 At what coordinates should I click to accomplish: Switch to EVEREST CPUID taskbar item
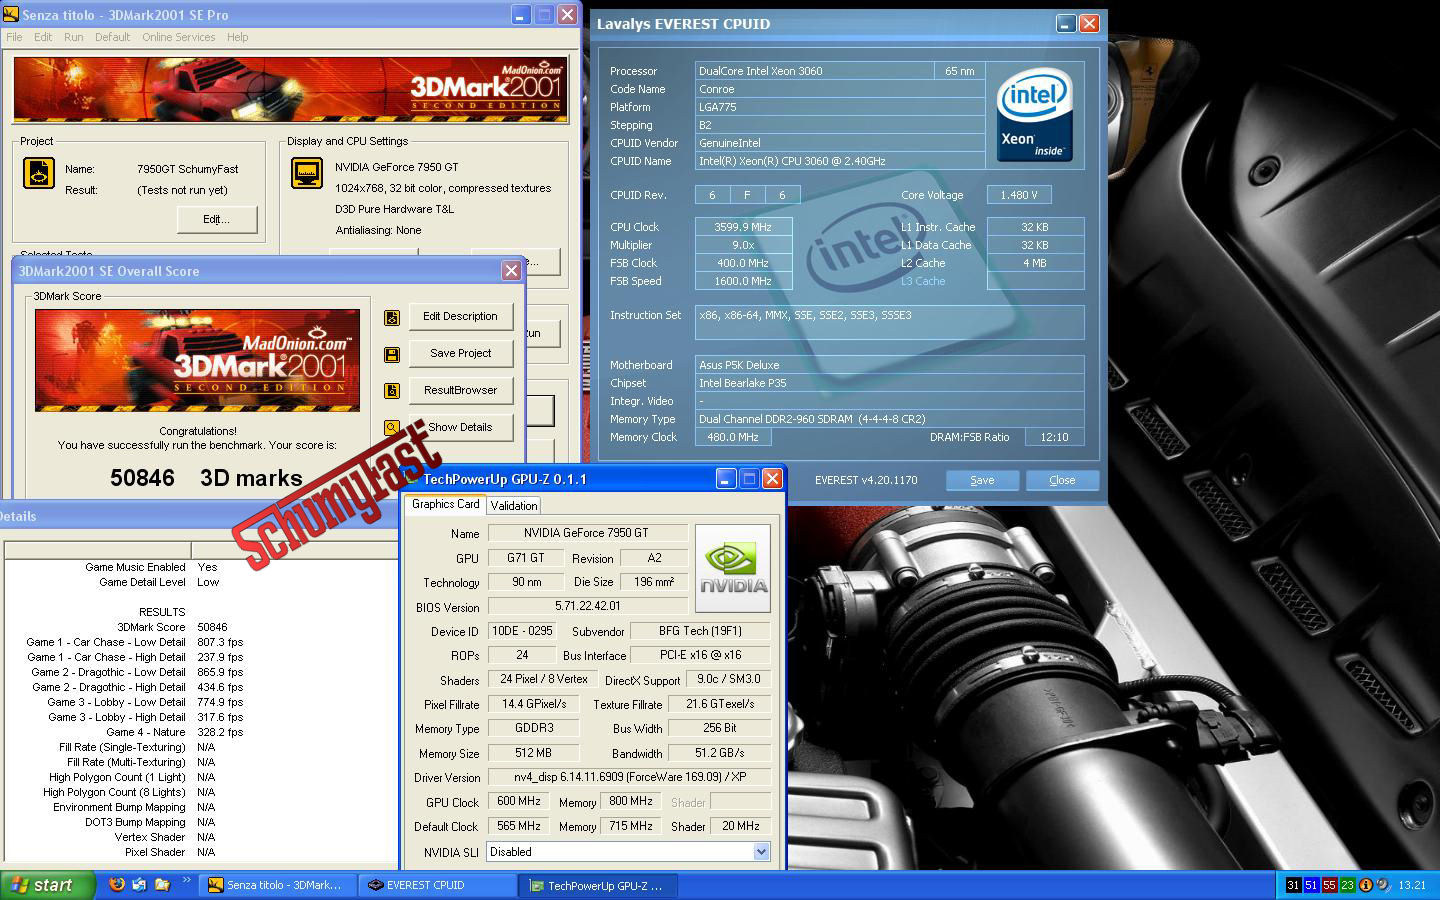(x=437, y=885)
